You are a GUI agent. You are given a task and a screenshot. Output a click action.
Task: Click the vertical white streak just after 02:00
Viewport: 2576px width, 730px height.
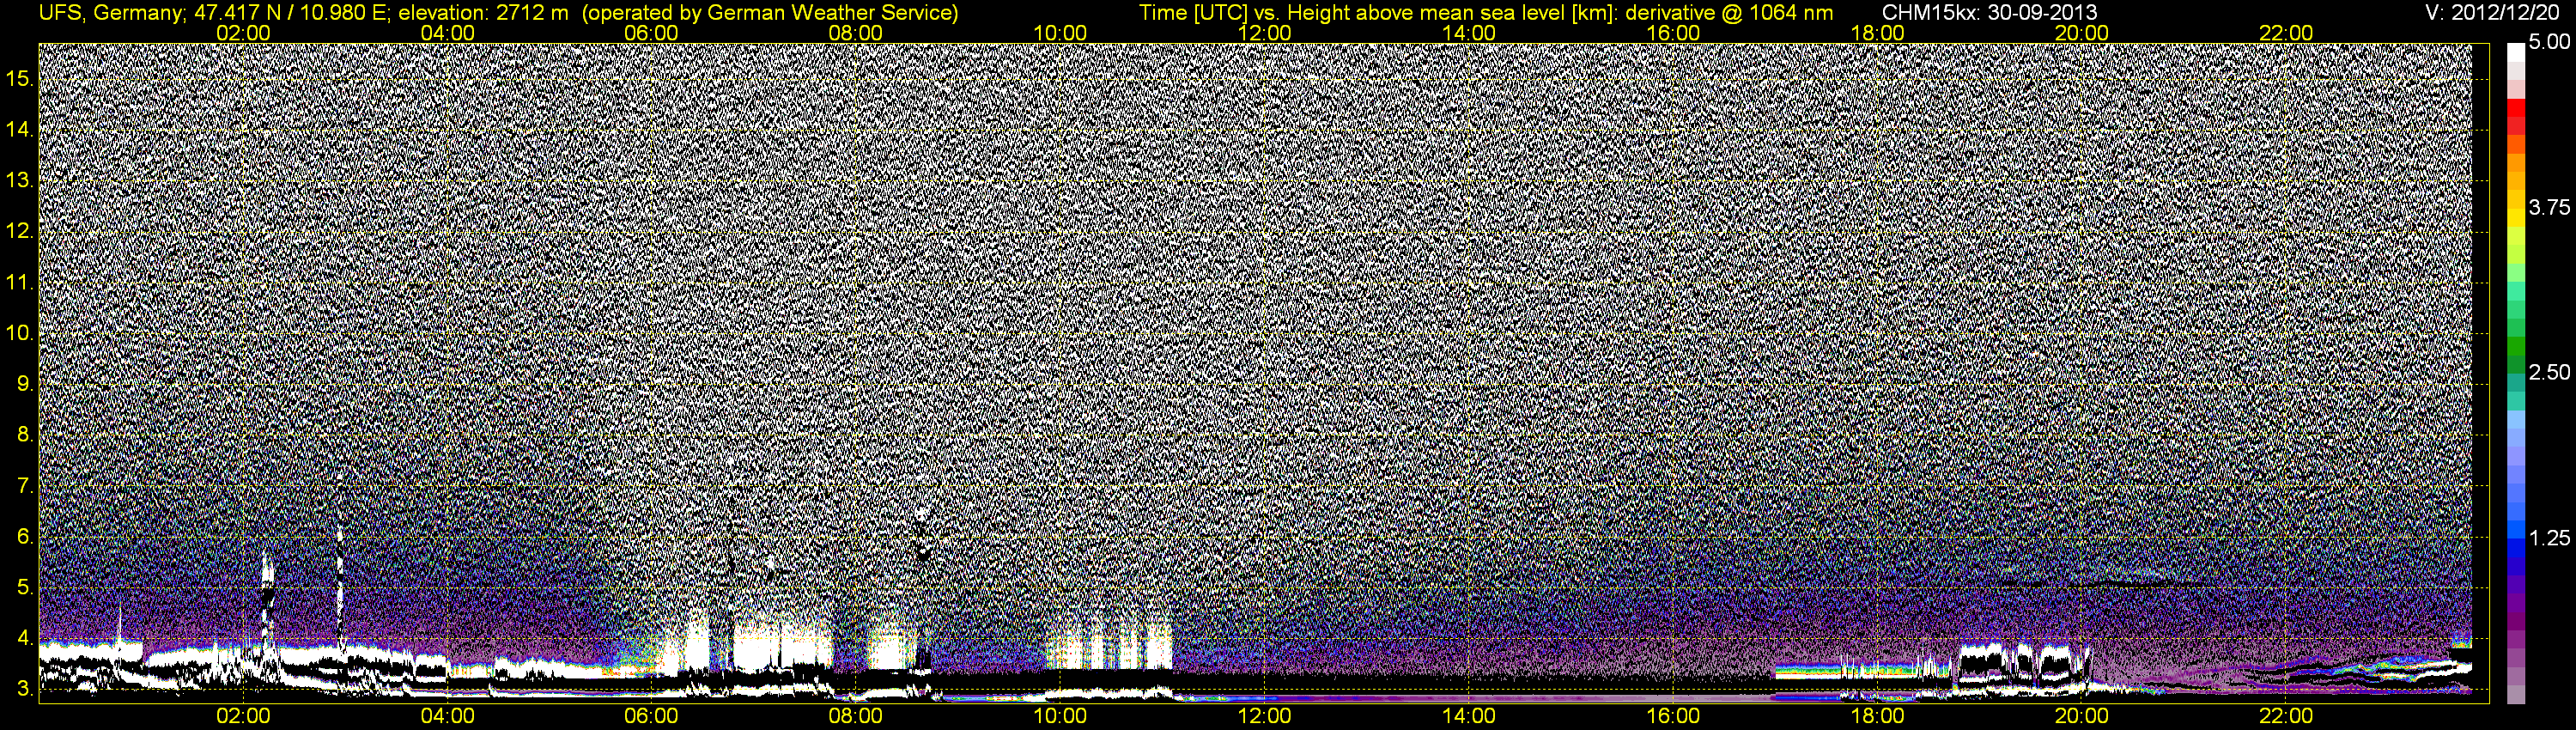click(267, 595)
